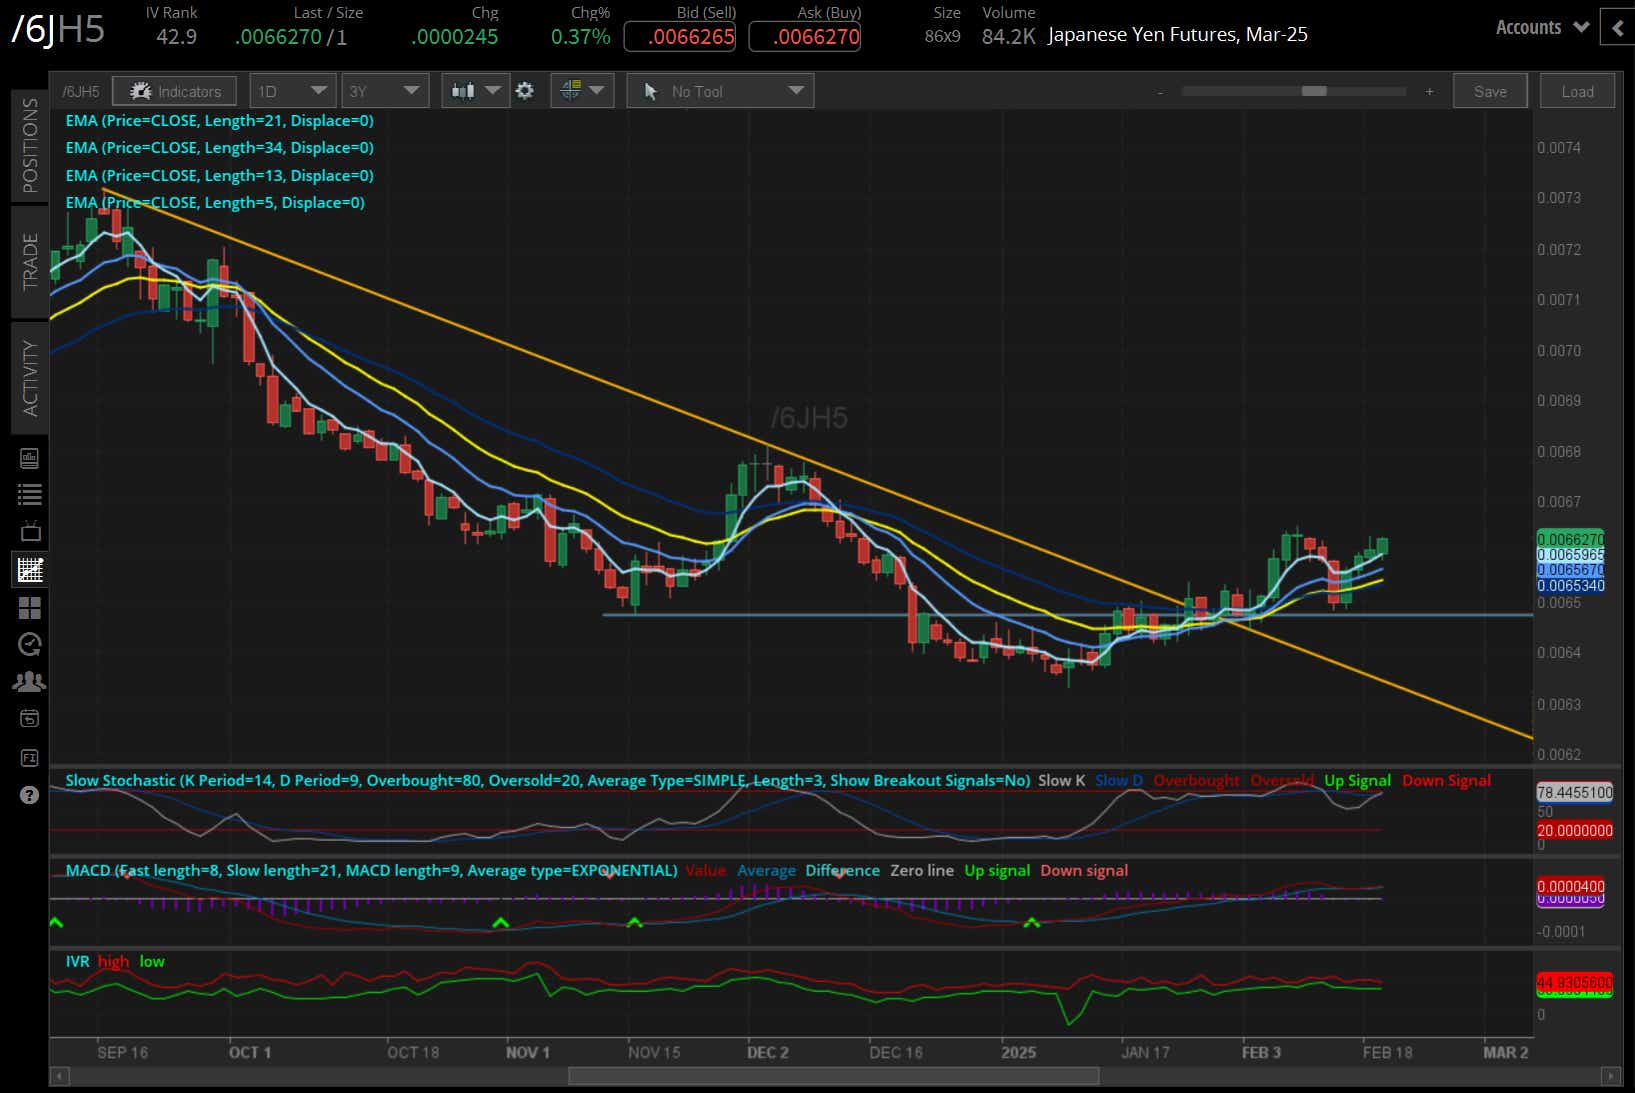
Task: Click the horizontal chart scrollbar thumb
Action: [834, 1076]
